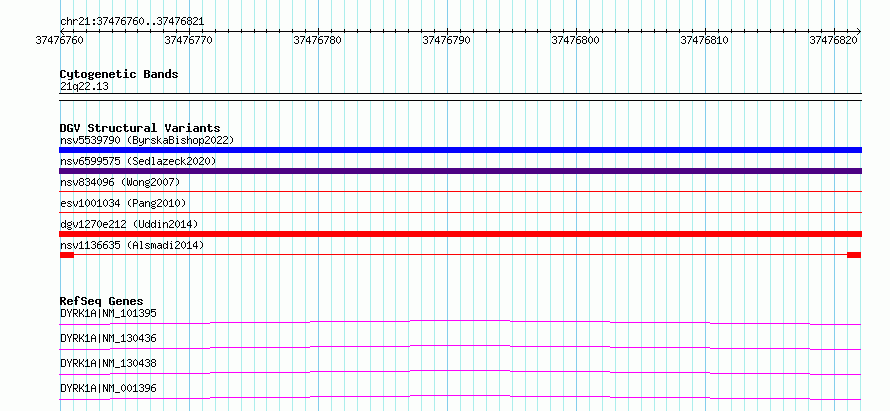
Task: Click the purple nsv6599575 variant bar
Action: click(x=460, y=171)
